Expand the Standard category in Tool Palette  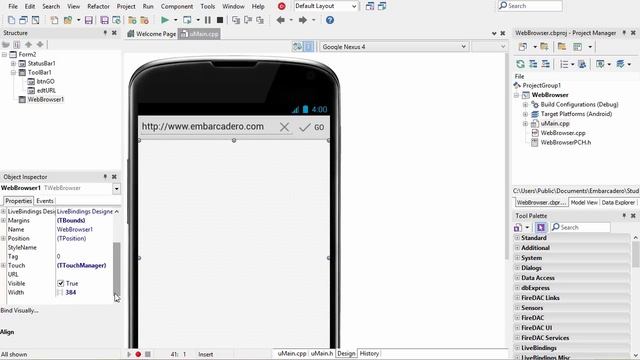tap(517, 238)
